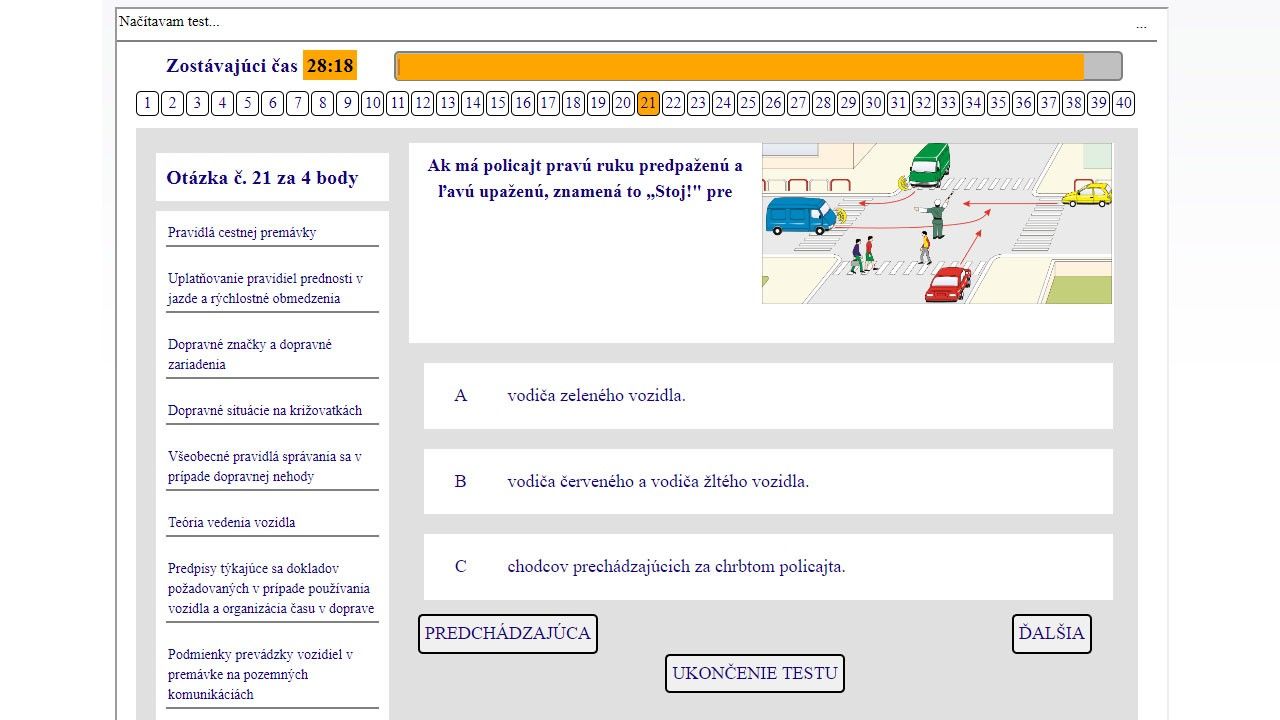Navigate to question 22
1280x720 pixels.
tap(673, 103)
